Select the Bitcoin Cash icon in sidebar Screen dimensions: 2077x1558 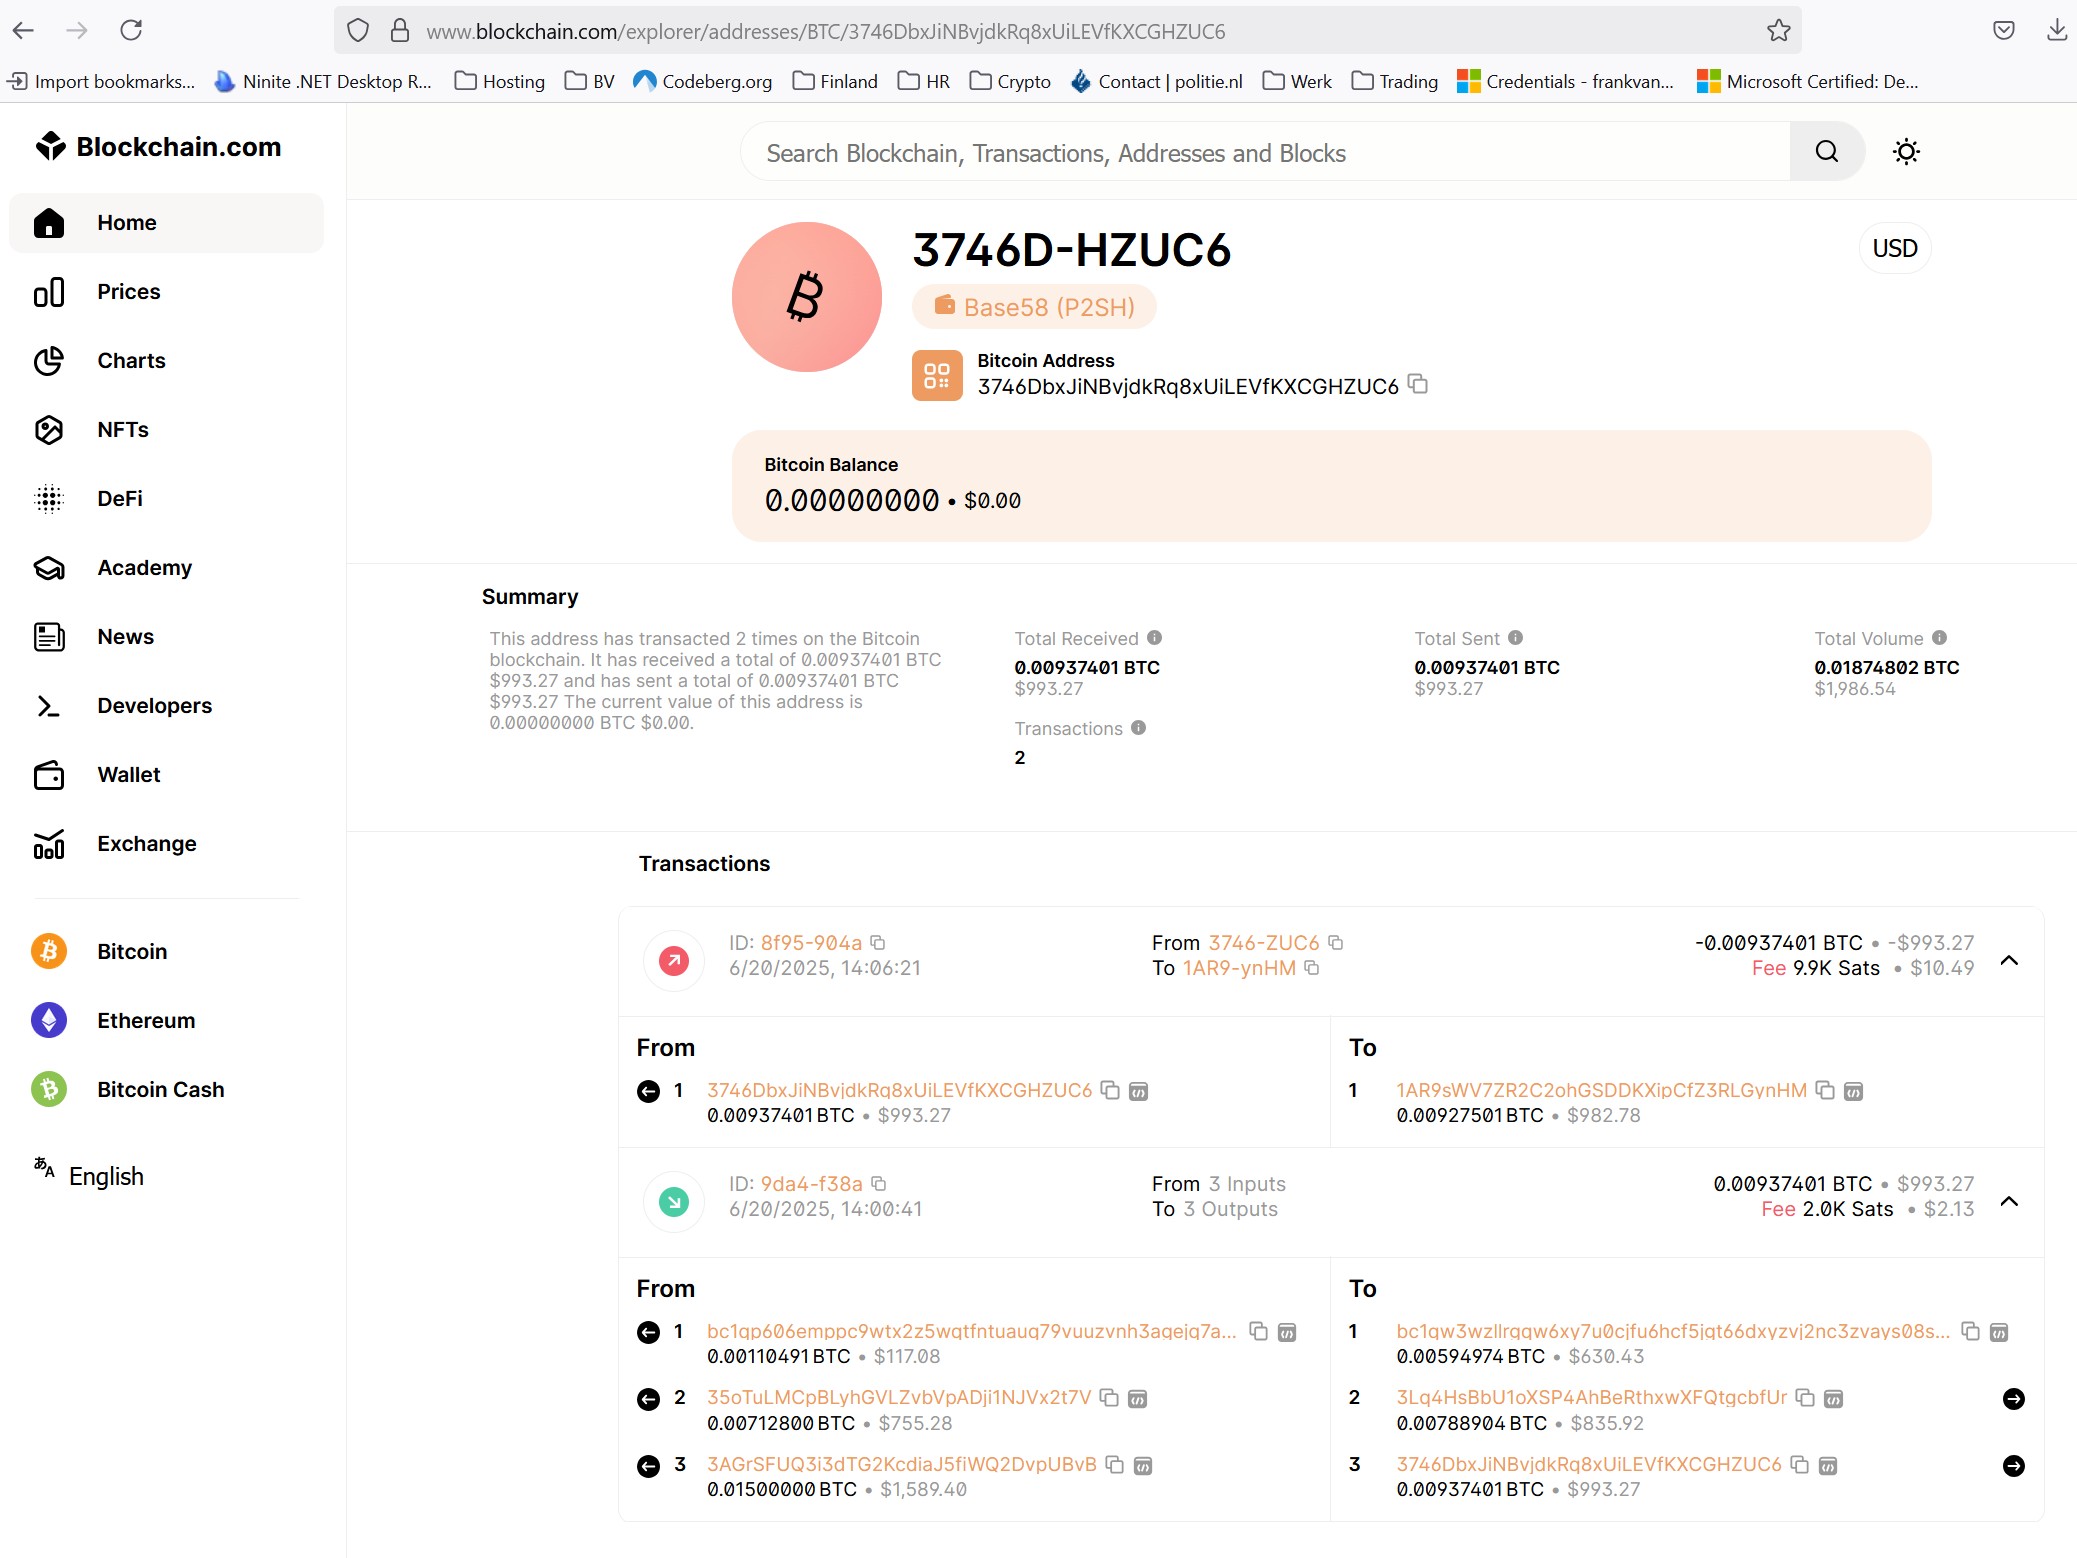(x=50, y=1089)
